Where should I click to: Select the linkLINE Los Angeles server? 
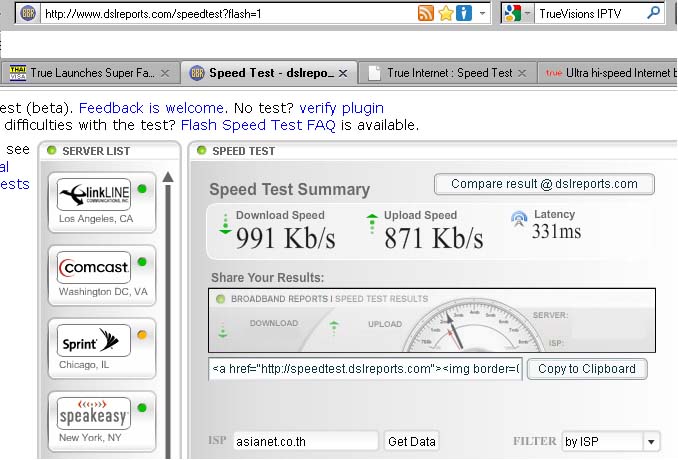point(102,202)
